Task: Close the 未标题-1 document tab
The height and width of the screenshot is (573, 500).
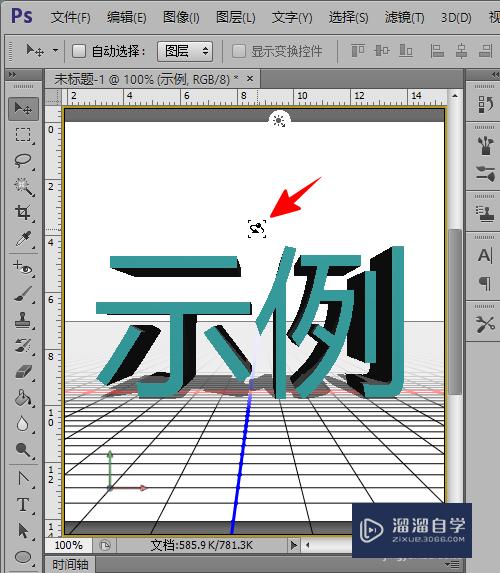Action: click(x=250, y=78)
